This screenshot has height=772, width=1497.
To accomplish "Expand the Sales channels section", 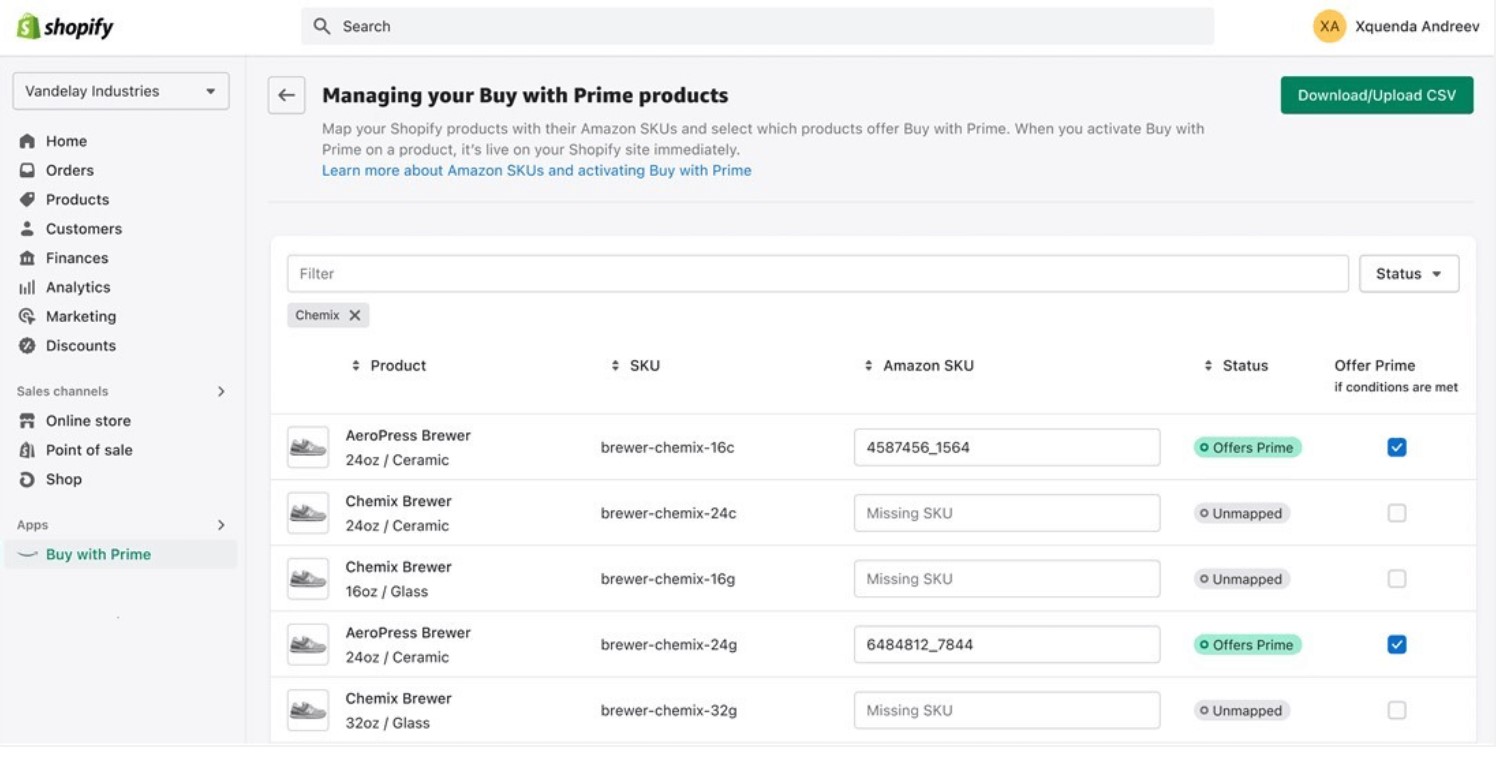I will tap(221, 392).
